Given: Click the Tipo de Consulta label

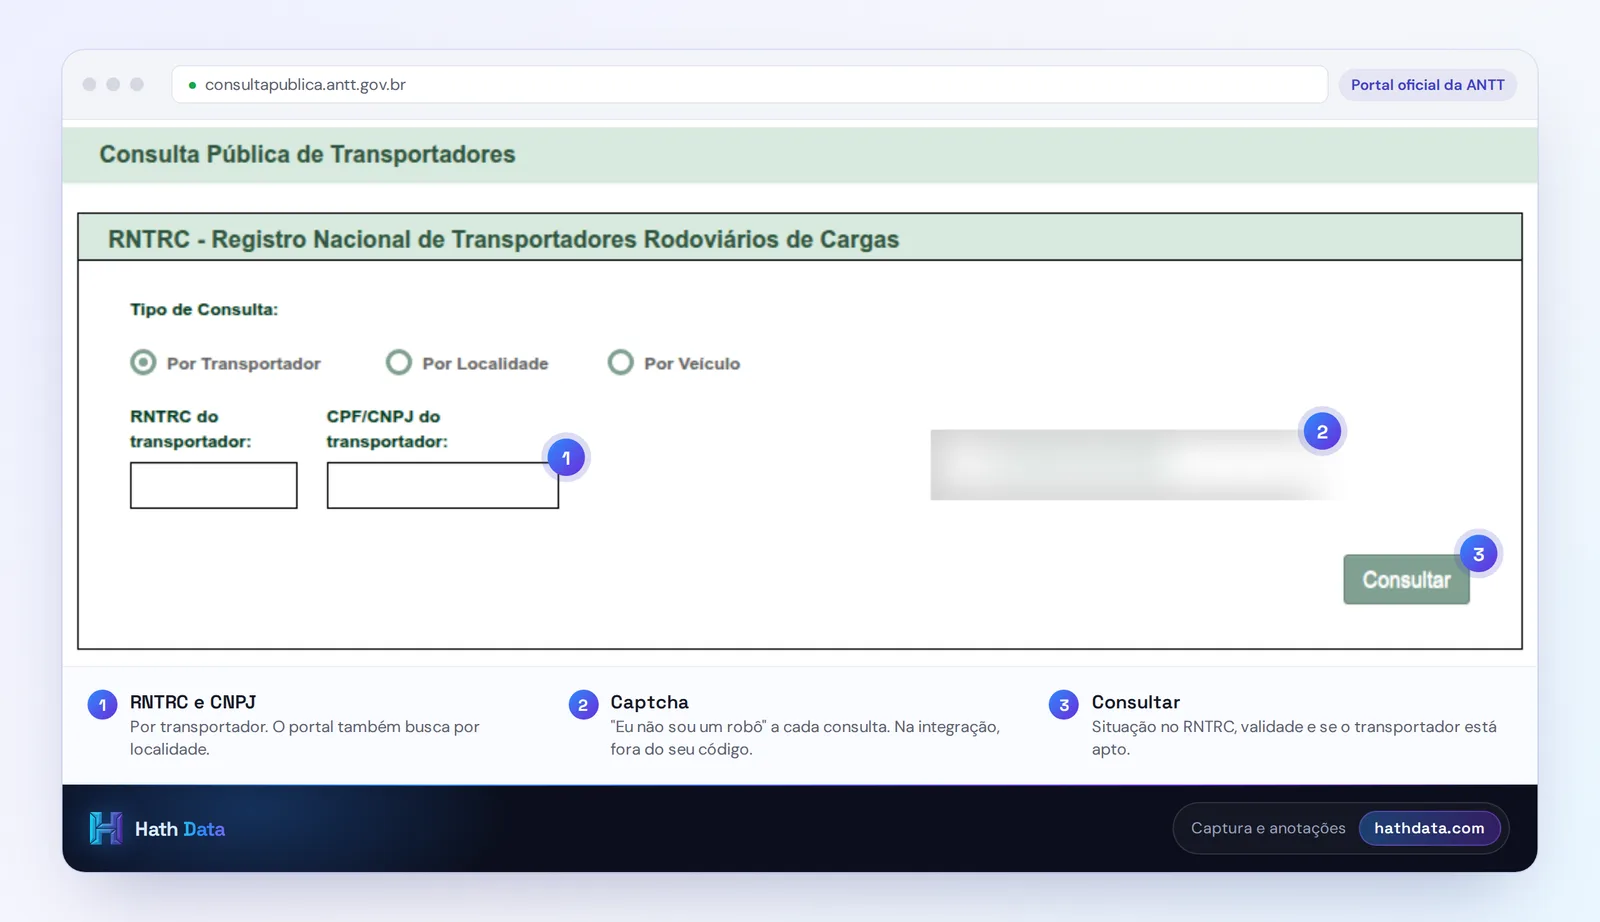Looking at the screenshot, I should point(204,310).
